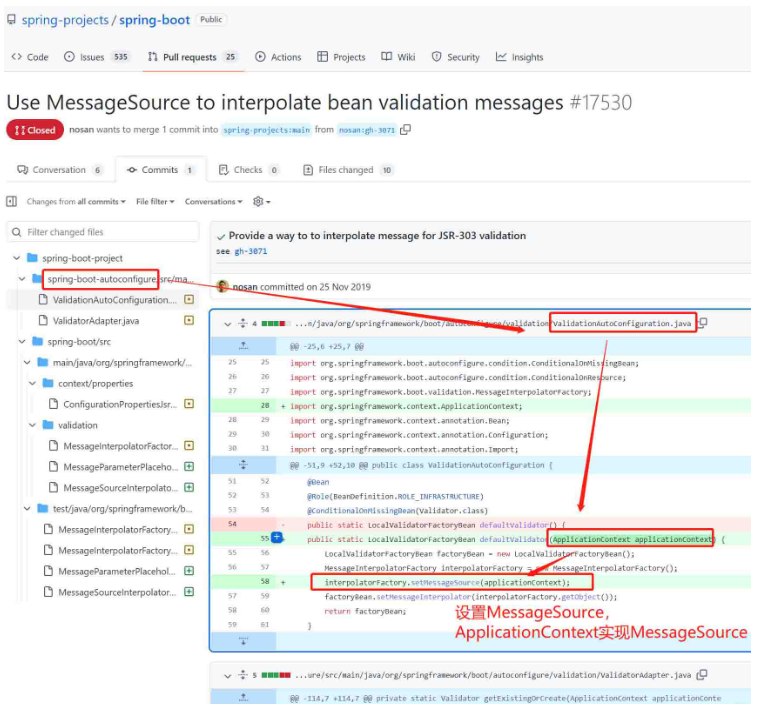Open the spring-projects:main base branch link

coord(266,130)
